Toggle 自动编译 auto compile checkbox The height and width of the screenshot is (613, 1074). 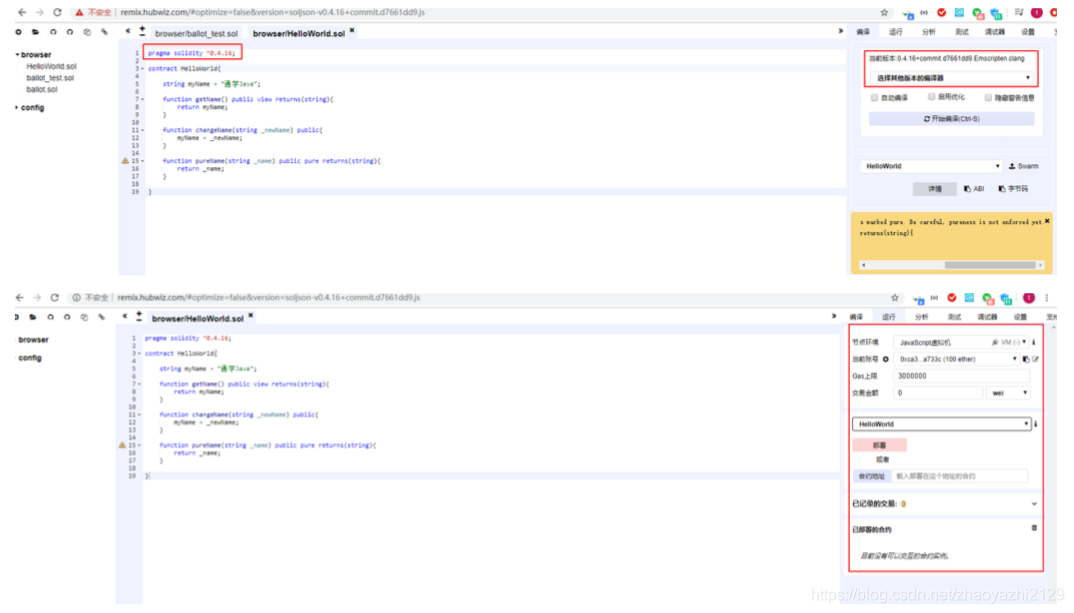[874, 98]
